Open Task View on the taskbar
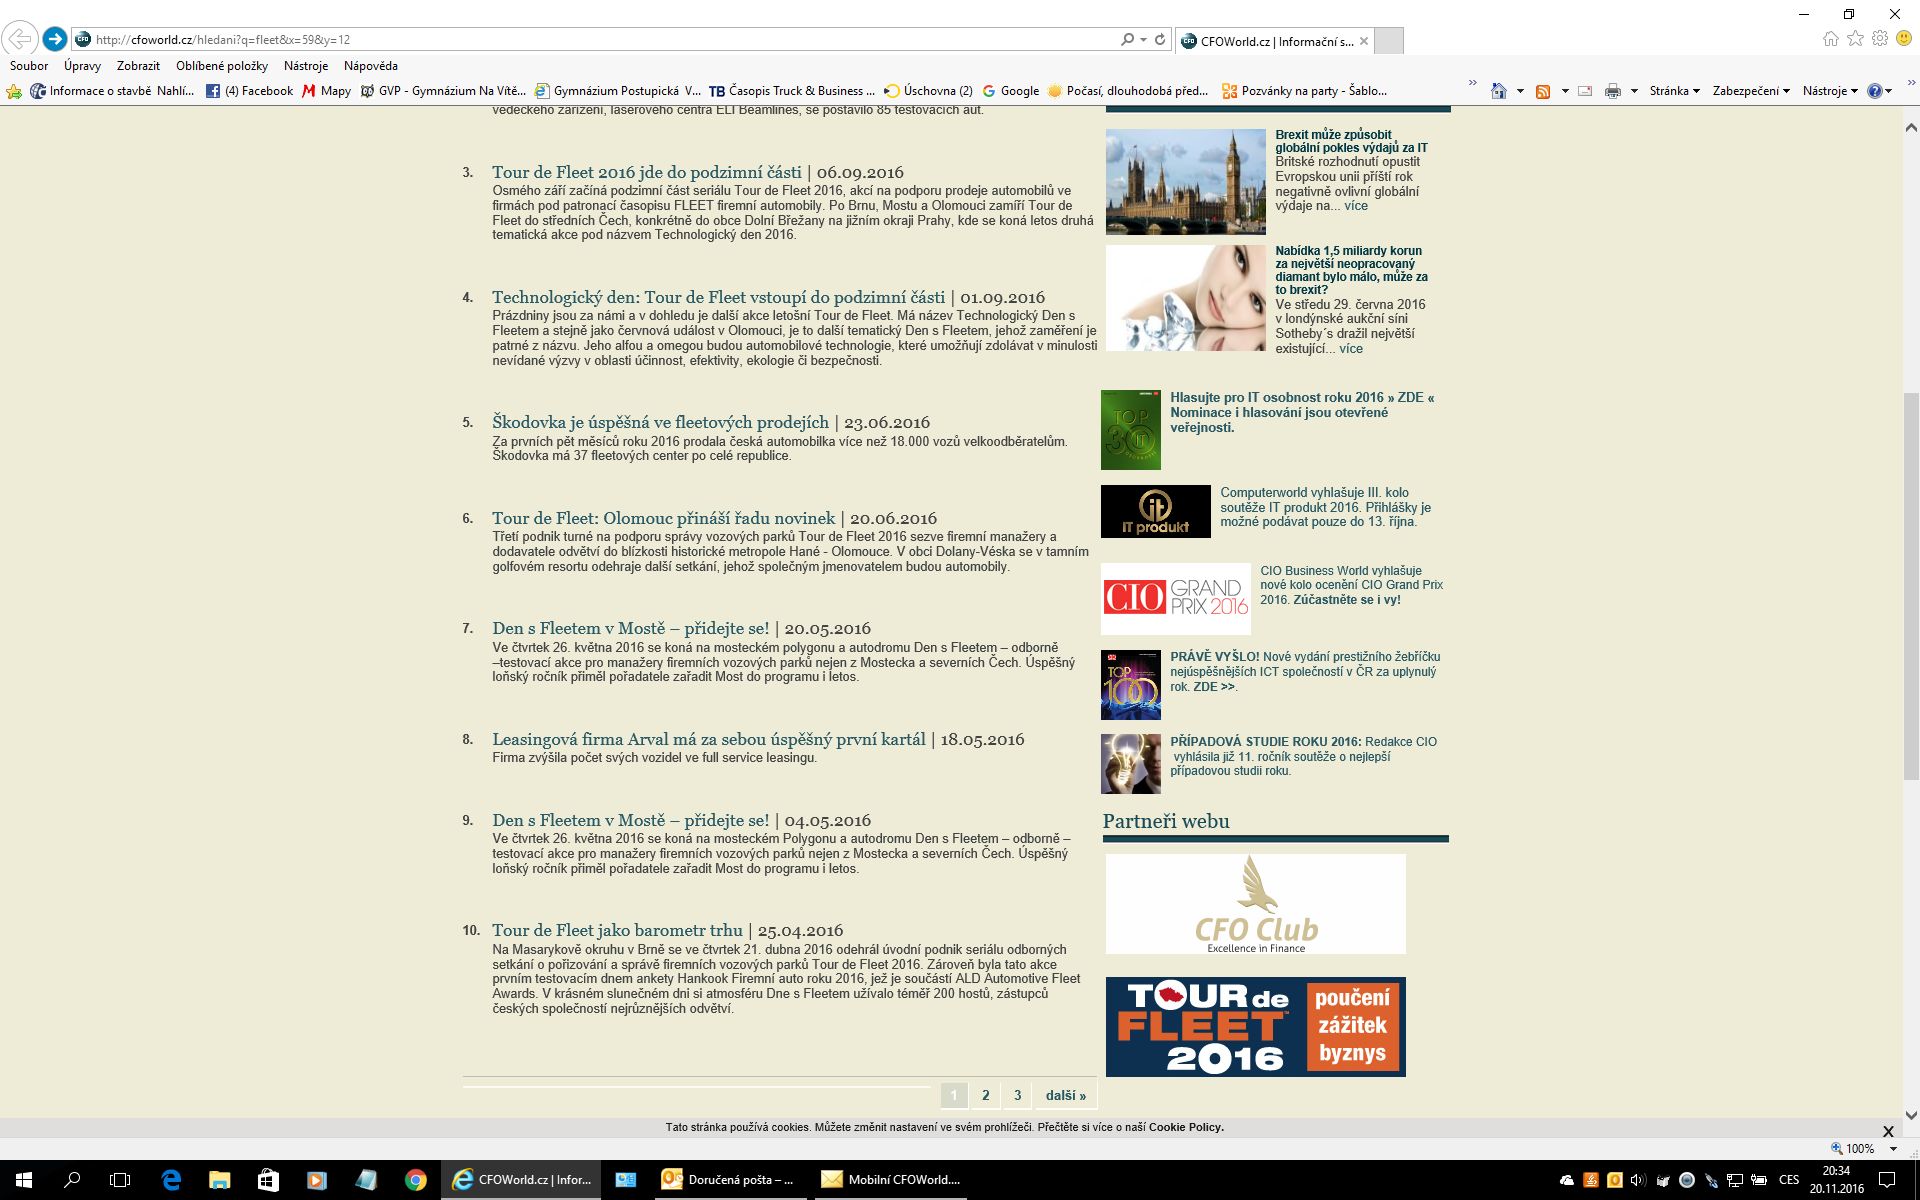The image size is (1920, 1200). click(120, 1180)
